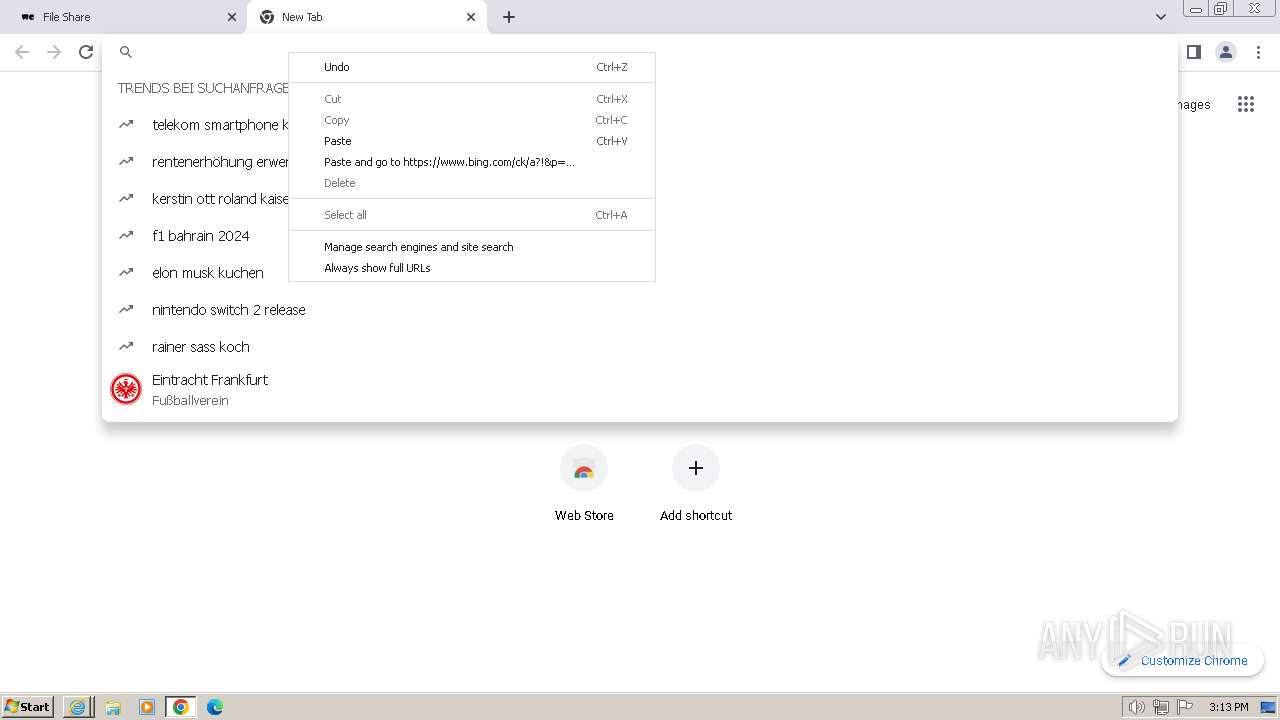Open the Windows Start menu

click(x=28, y=706)
